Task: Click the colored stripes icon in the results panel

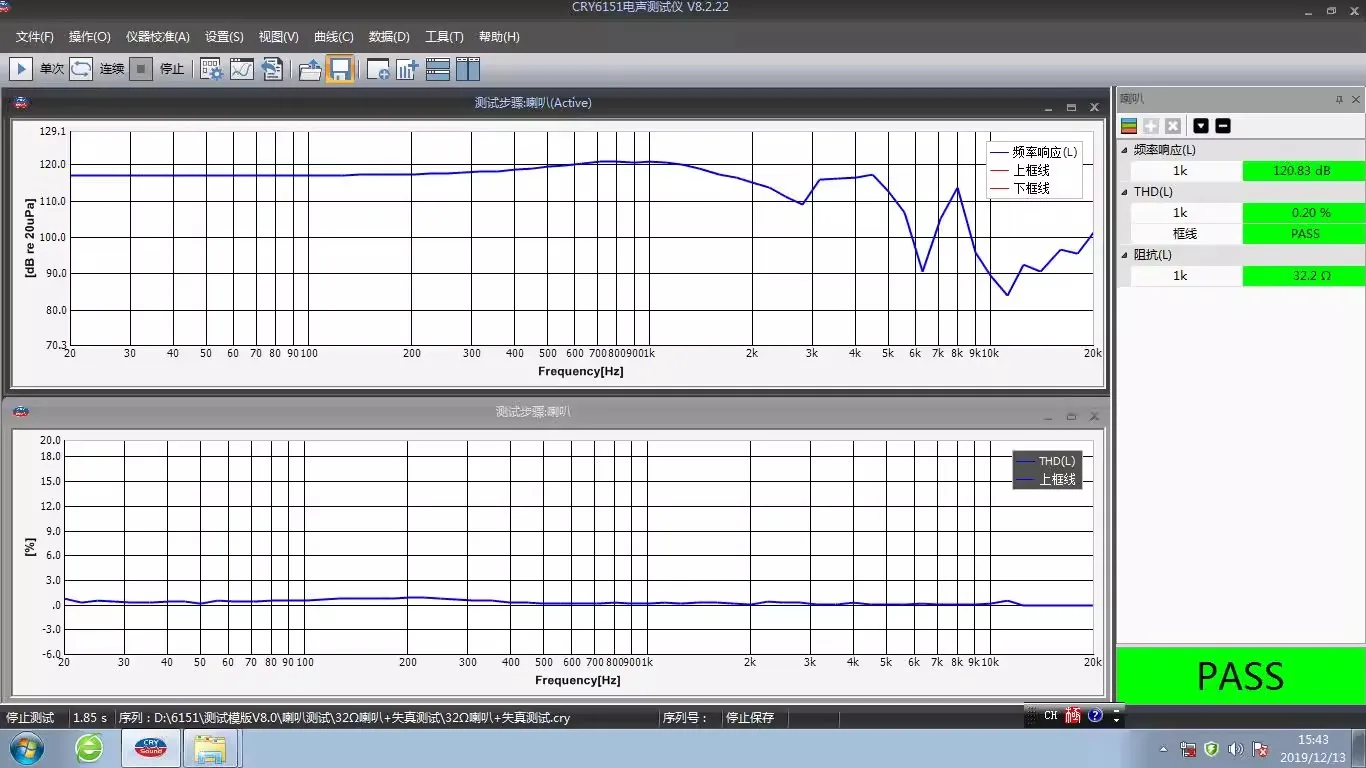Action: pos(1129,126)
